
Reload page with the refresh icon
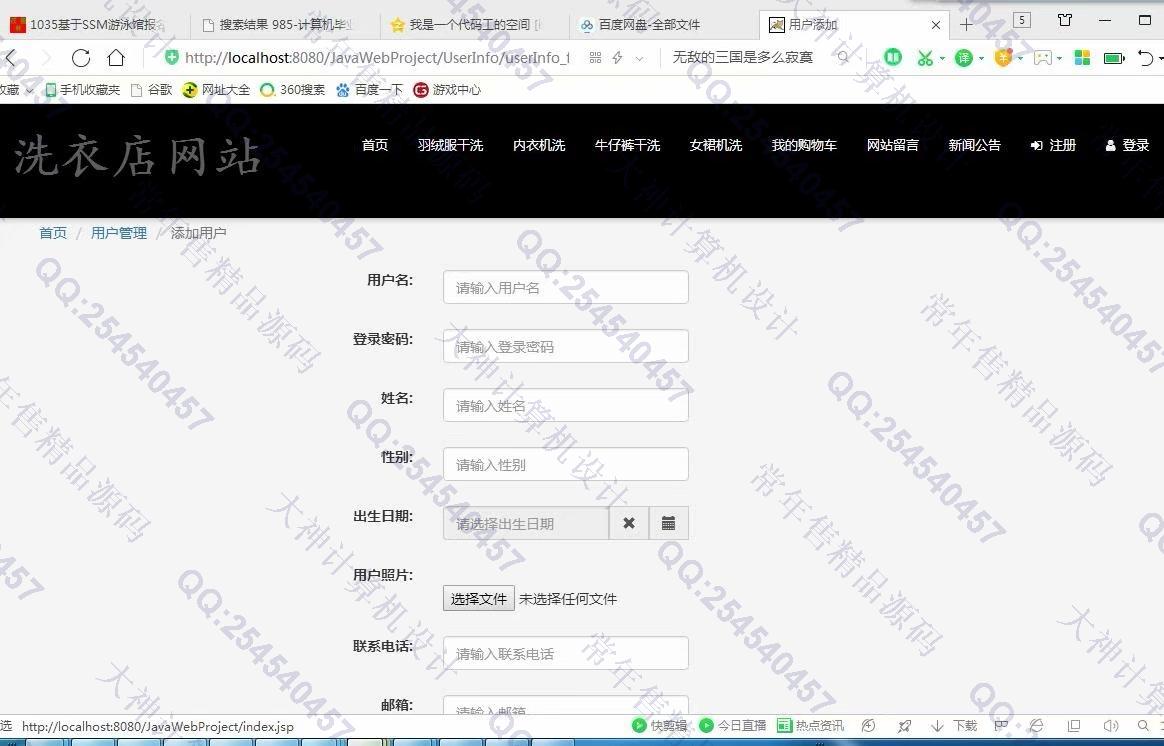click(81, 58)
